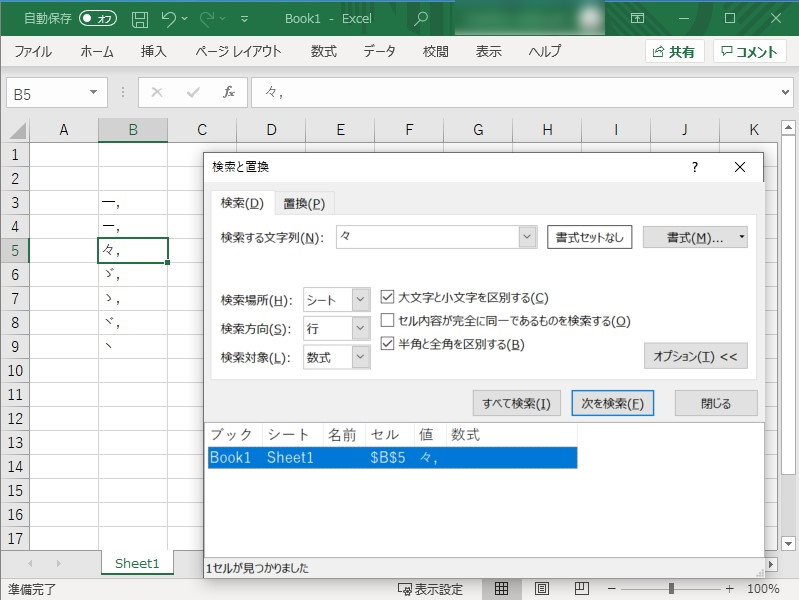Click the search magnifier in title bar
Image resolution: width=799 pixels, height=600 pixels.
420,19
